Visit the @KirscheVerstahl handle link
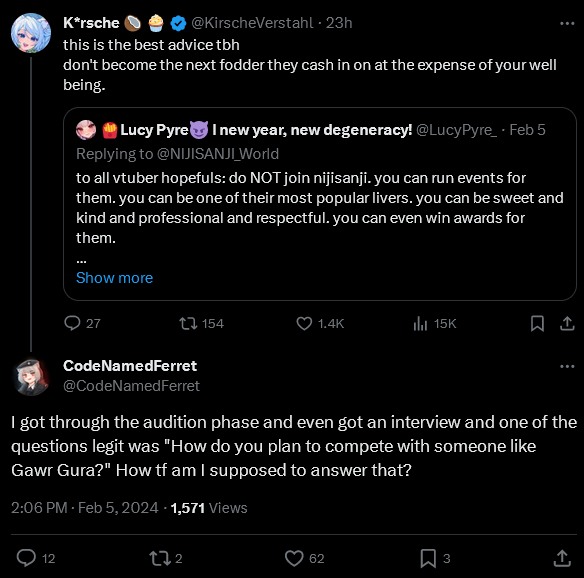 [252, 23]
